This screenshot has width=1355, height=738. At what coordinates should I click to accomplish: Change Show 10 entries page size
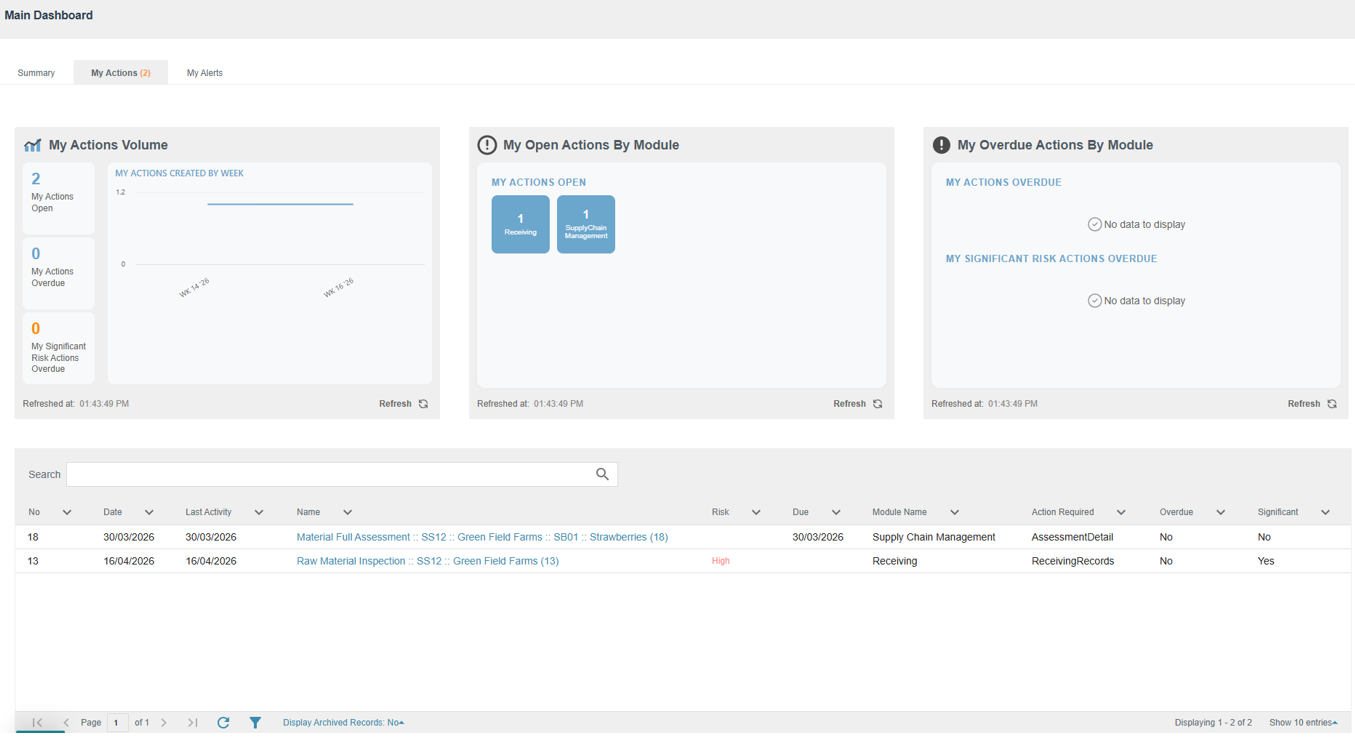(x=1303, y=722)
